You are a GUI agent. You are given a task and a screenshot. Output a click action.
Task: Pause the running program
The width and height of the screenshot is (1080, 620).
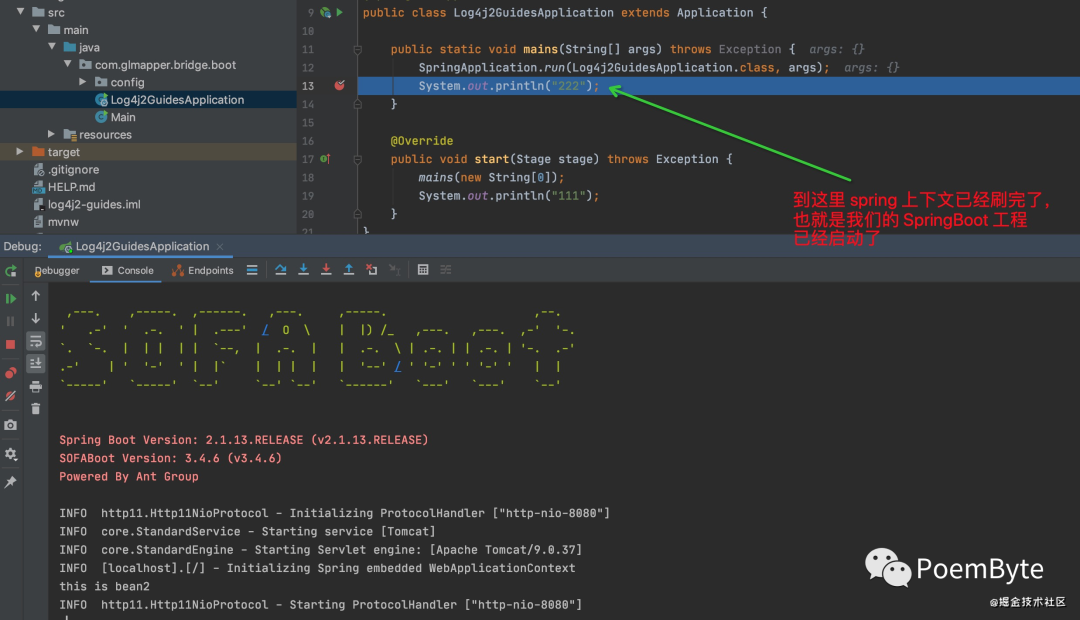coord(10,321)
